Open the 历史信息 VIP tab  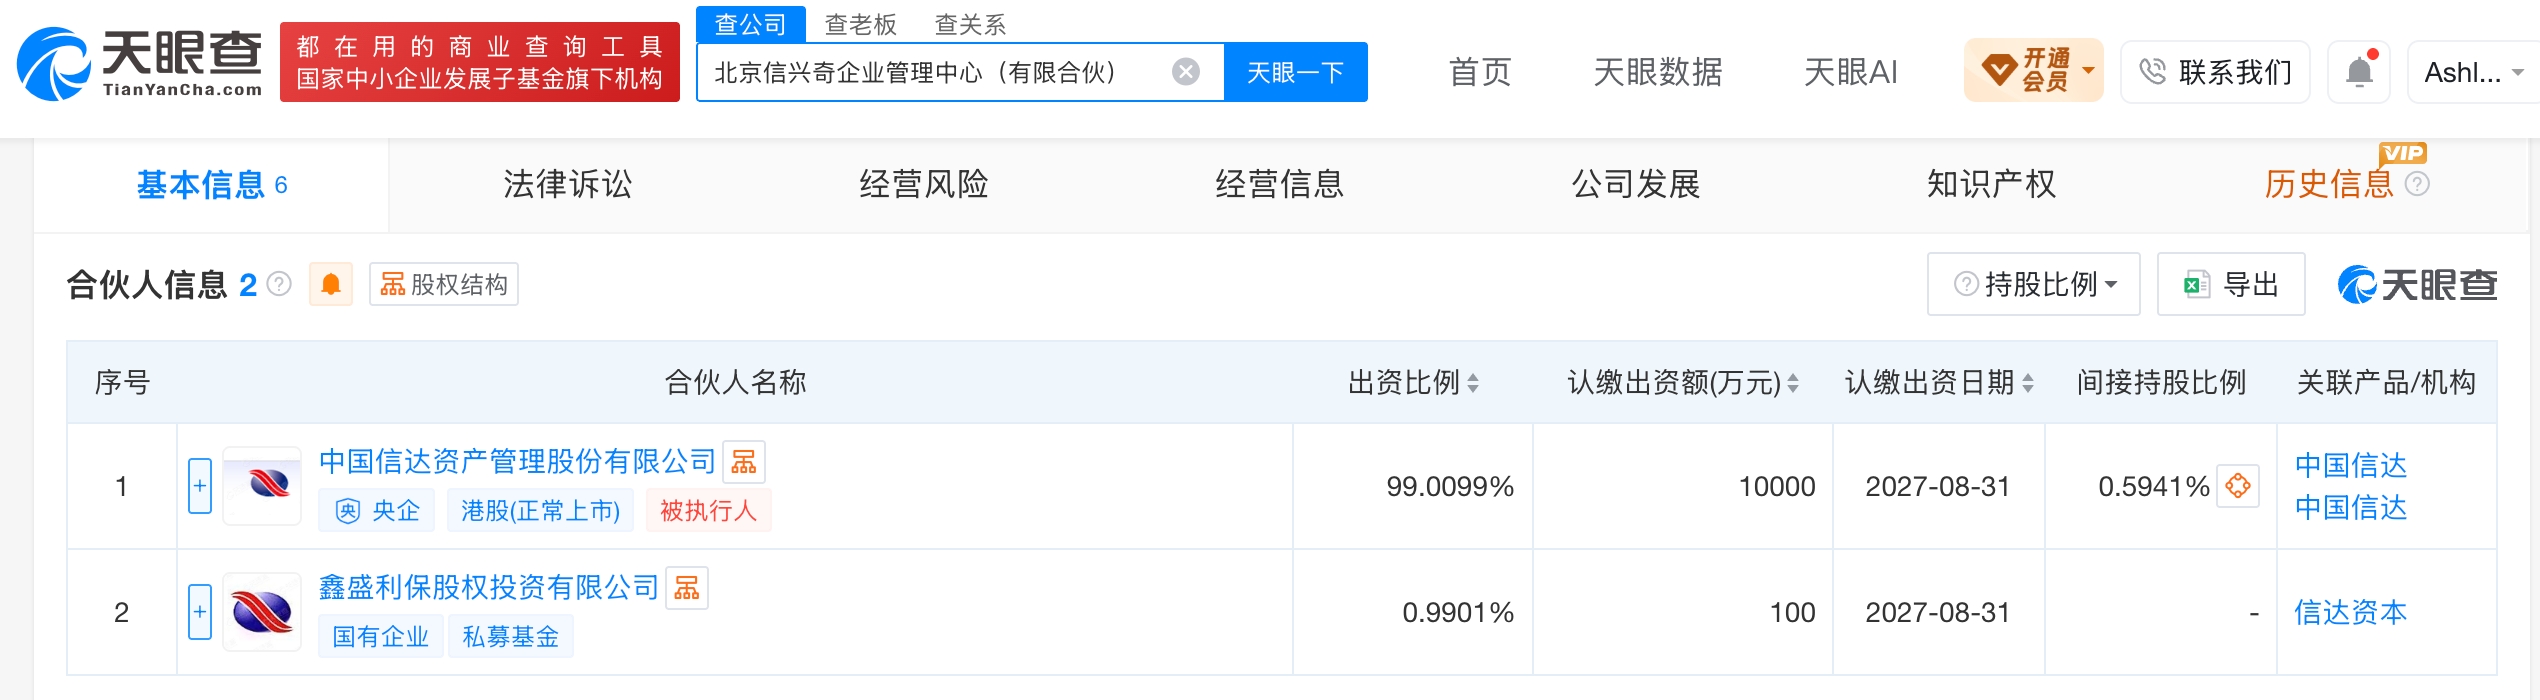coord(2329,185)
